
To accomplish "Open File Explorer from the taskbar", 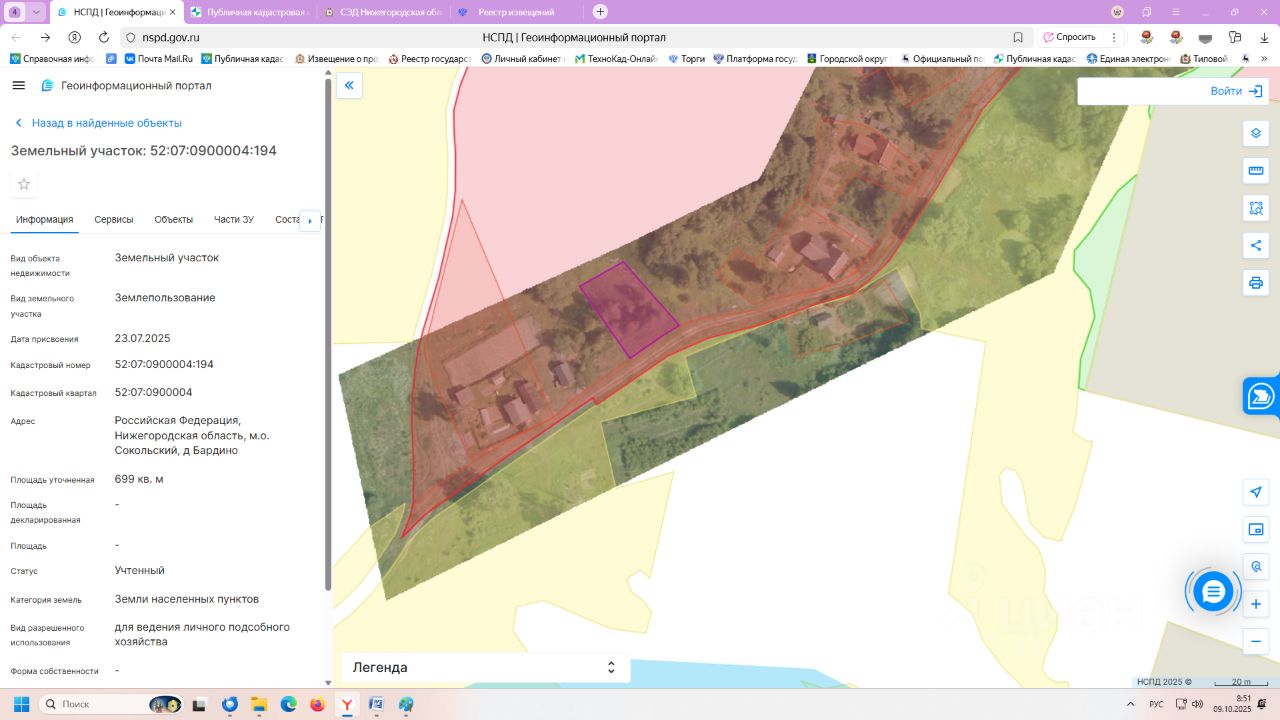I will [x=259, y=704].
